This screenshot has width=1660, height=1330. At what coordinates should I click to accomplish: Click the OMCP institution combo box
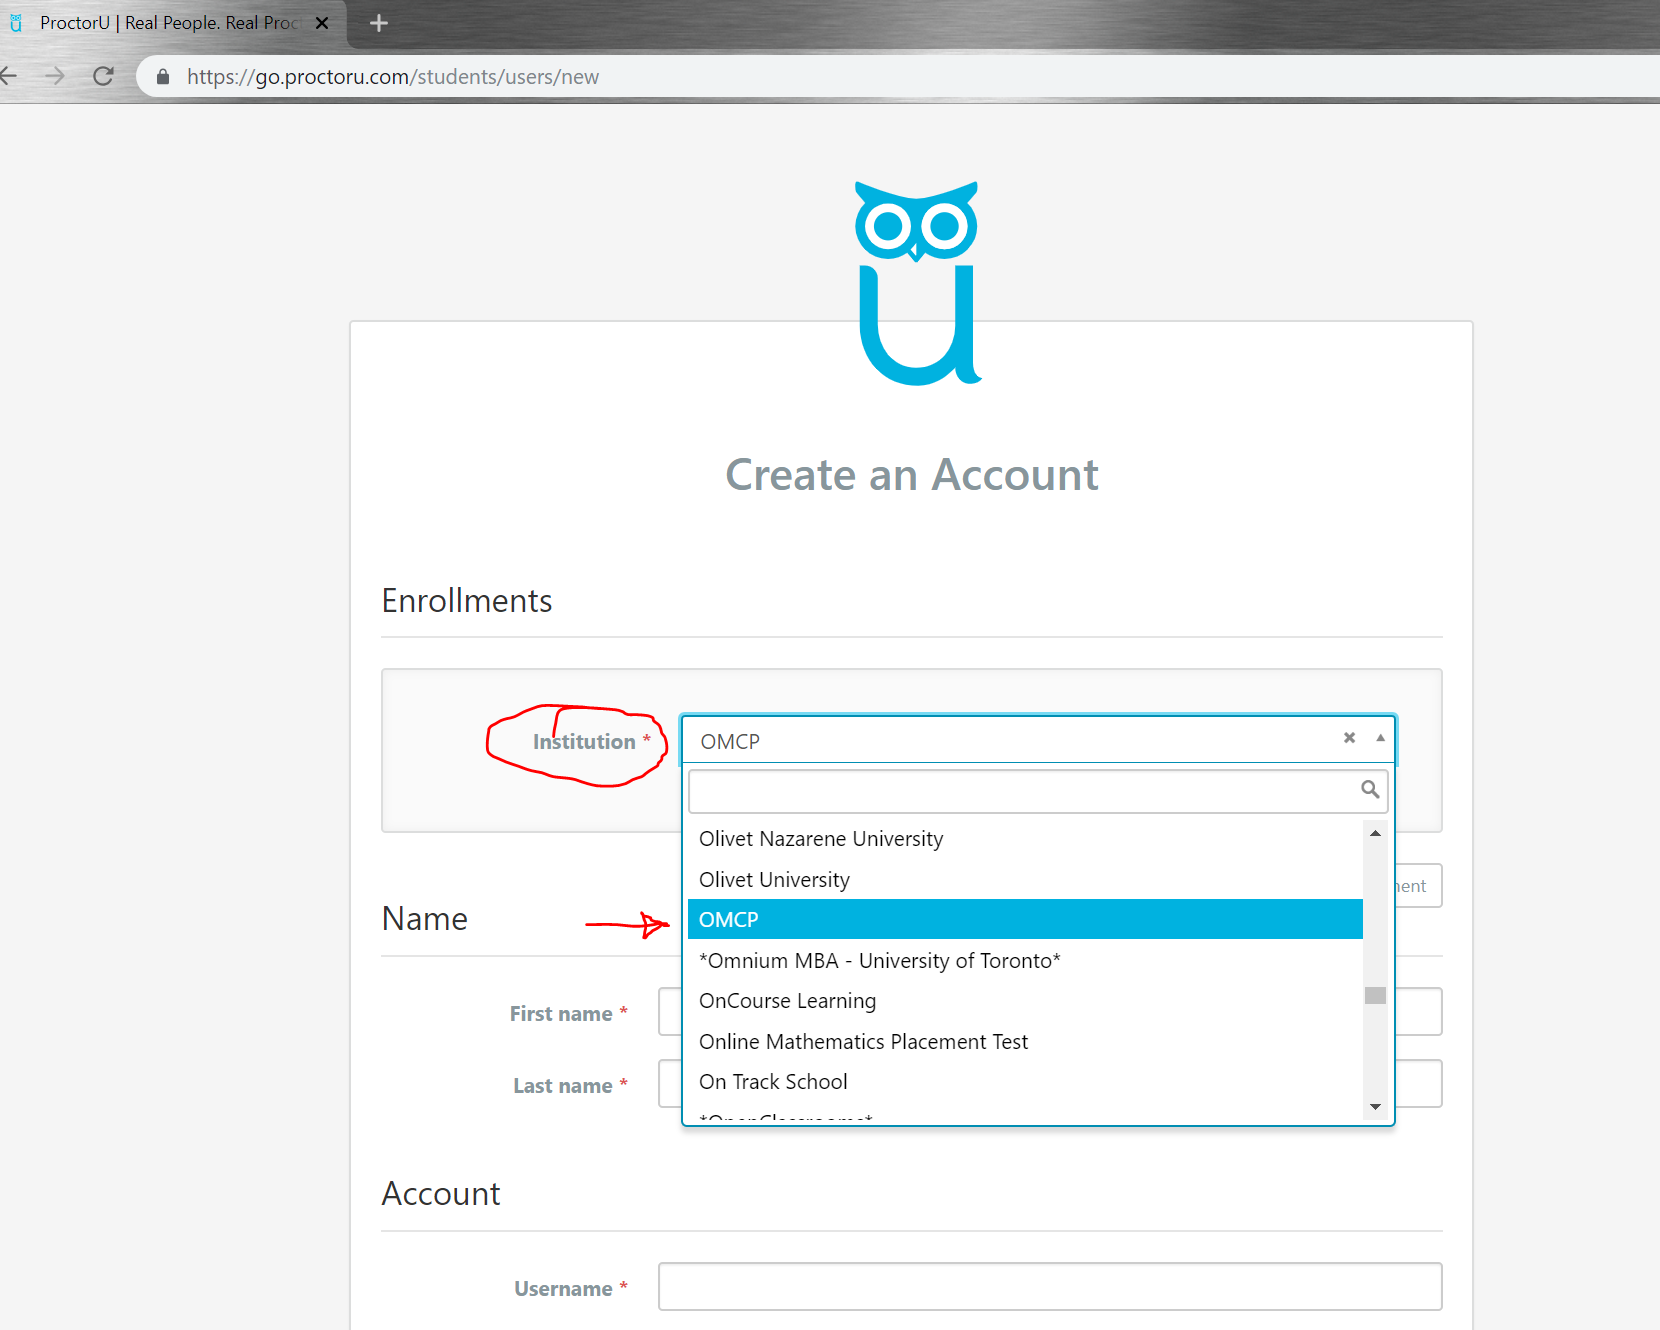point(1038,741)
